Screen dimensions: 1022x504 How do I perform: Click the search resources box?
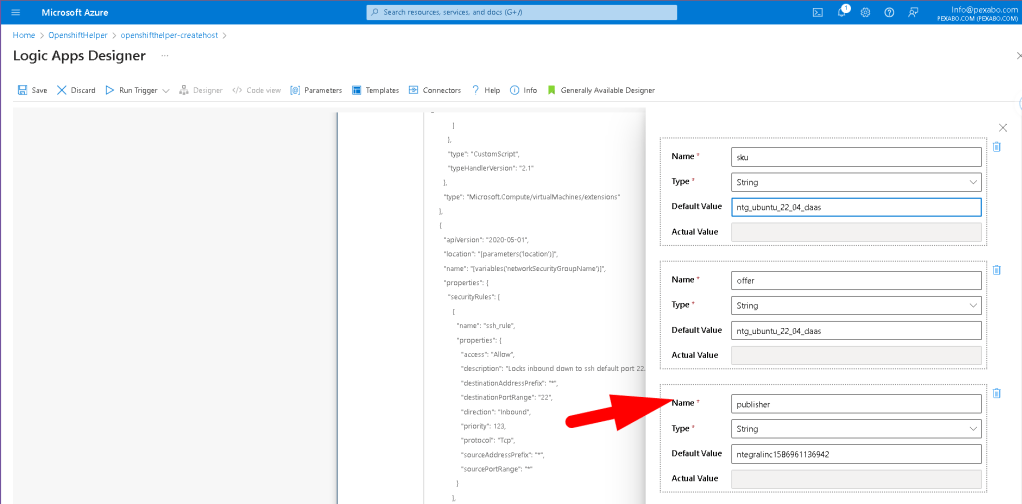(x=521, y=12)
